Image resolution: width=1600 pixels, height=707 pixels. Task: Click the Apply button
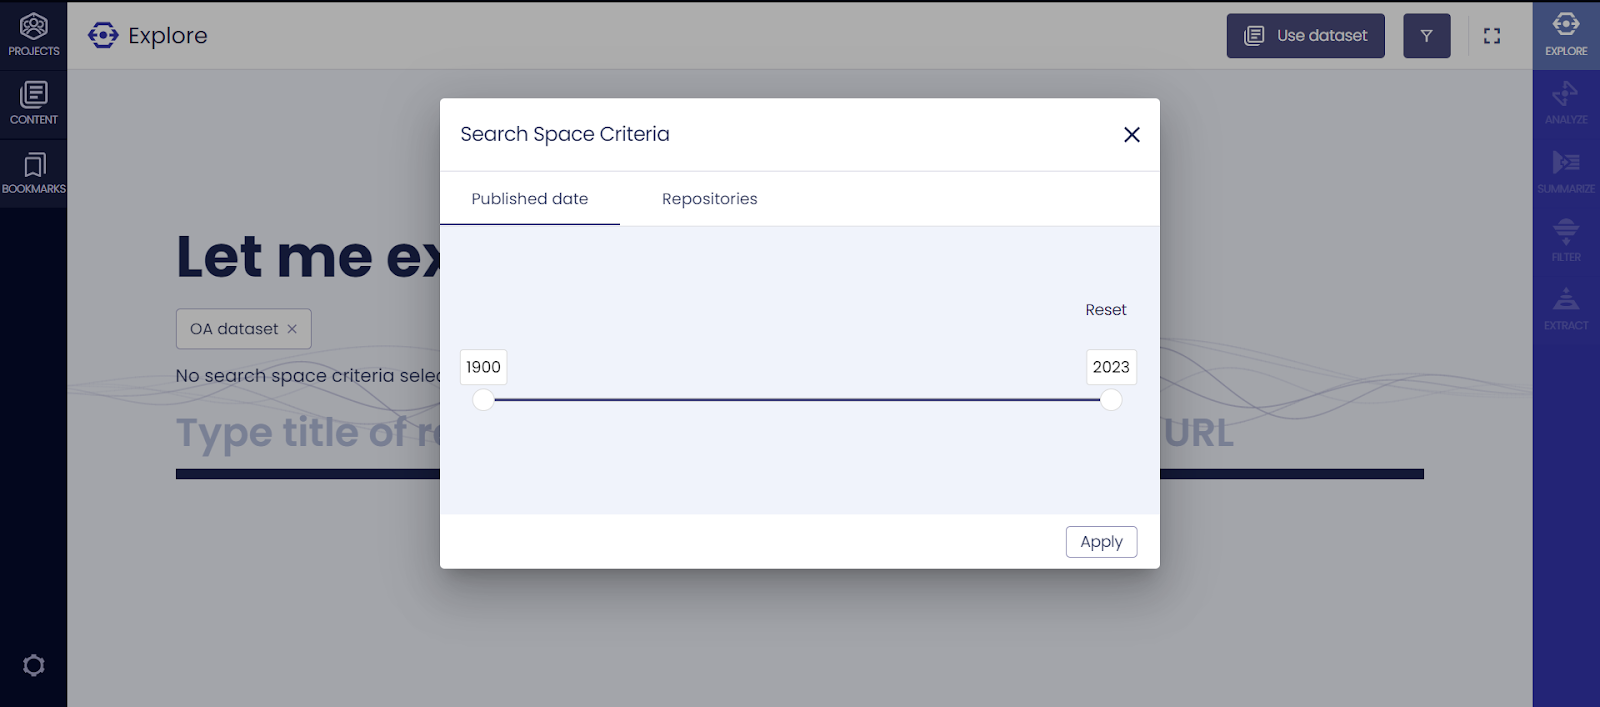(1101, 542)
